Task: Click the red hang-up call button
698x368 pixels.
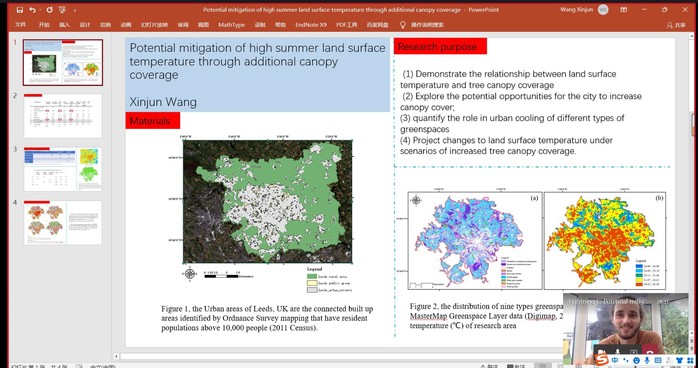Action: 650,350
